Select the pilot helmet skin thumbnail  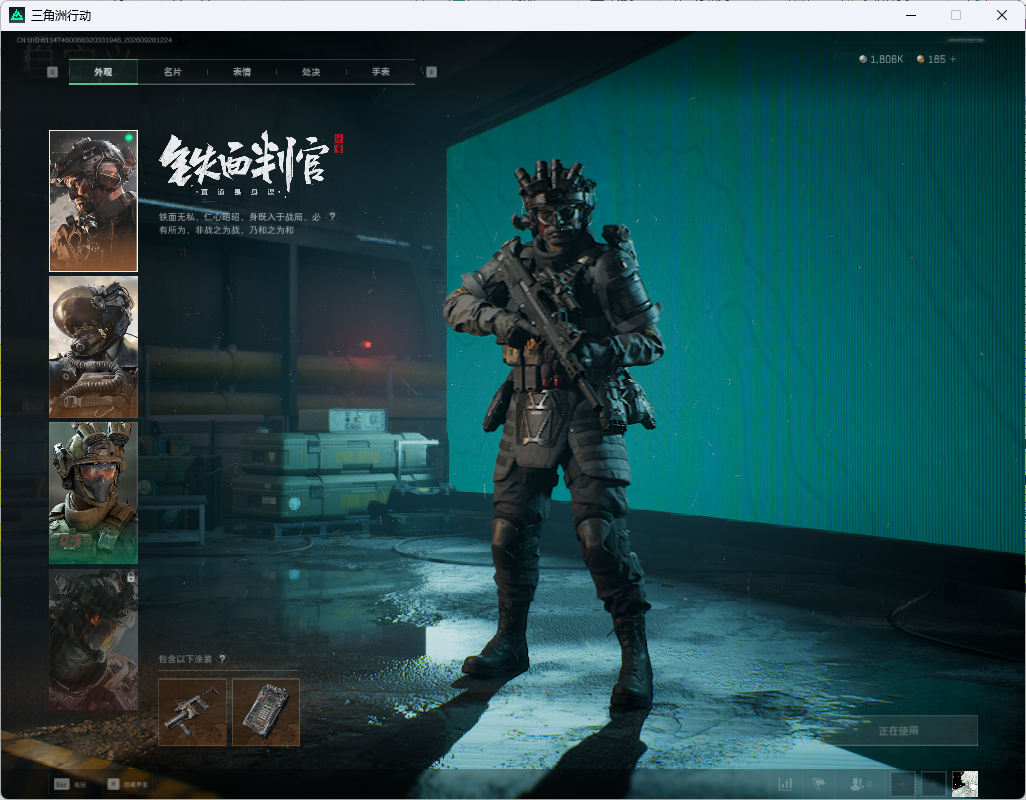(x=94, y=347)
